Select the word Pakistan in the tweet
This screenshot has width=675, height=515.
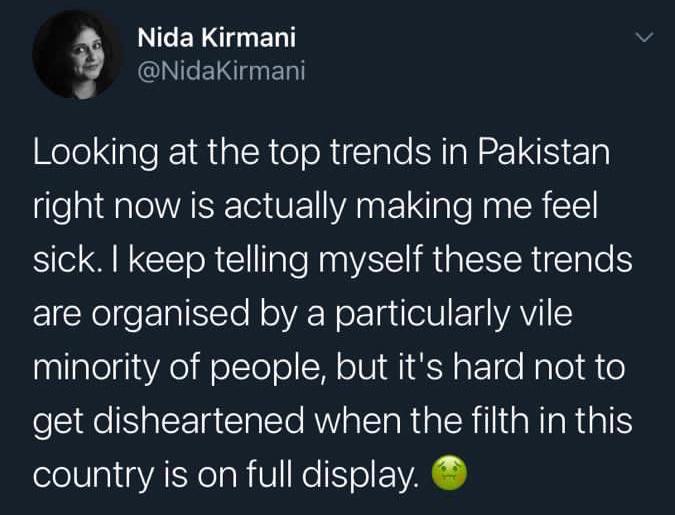[x=544, y=152]
